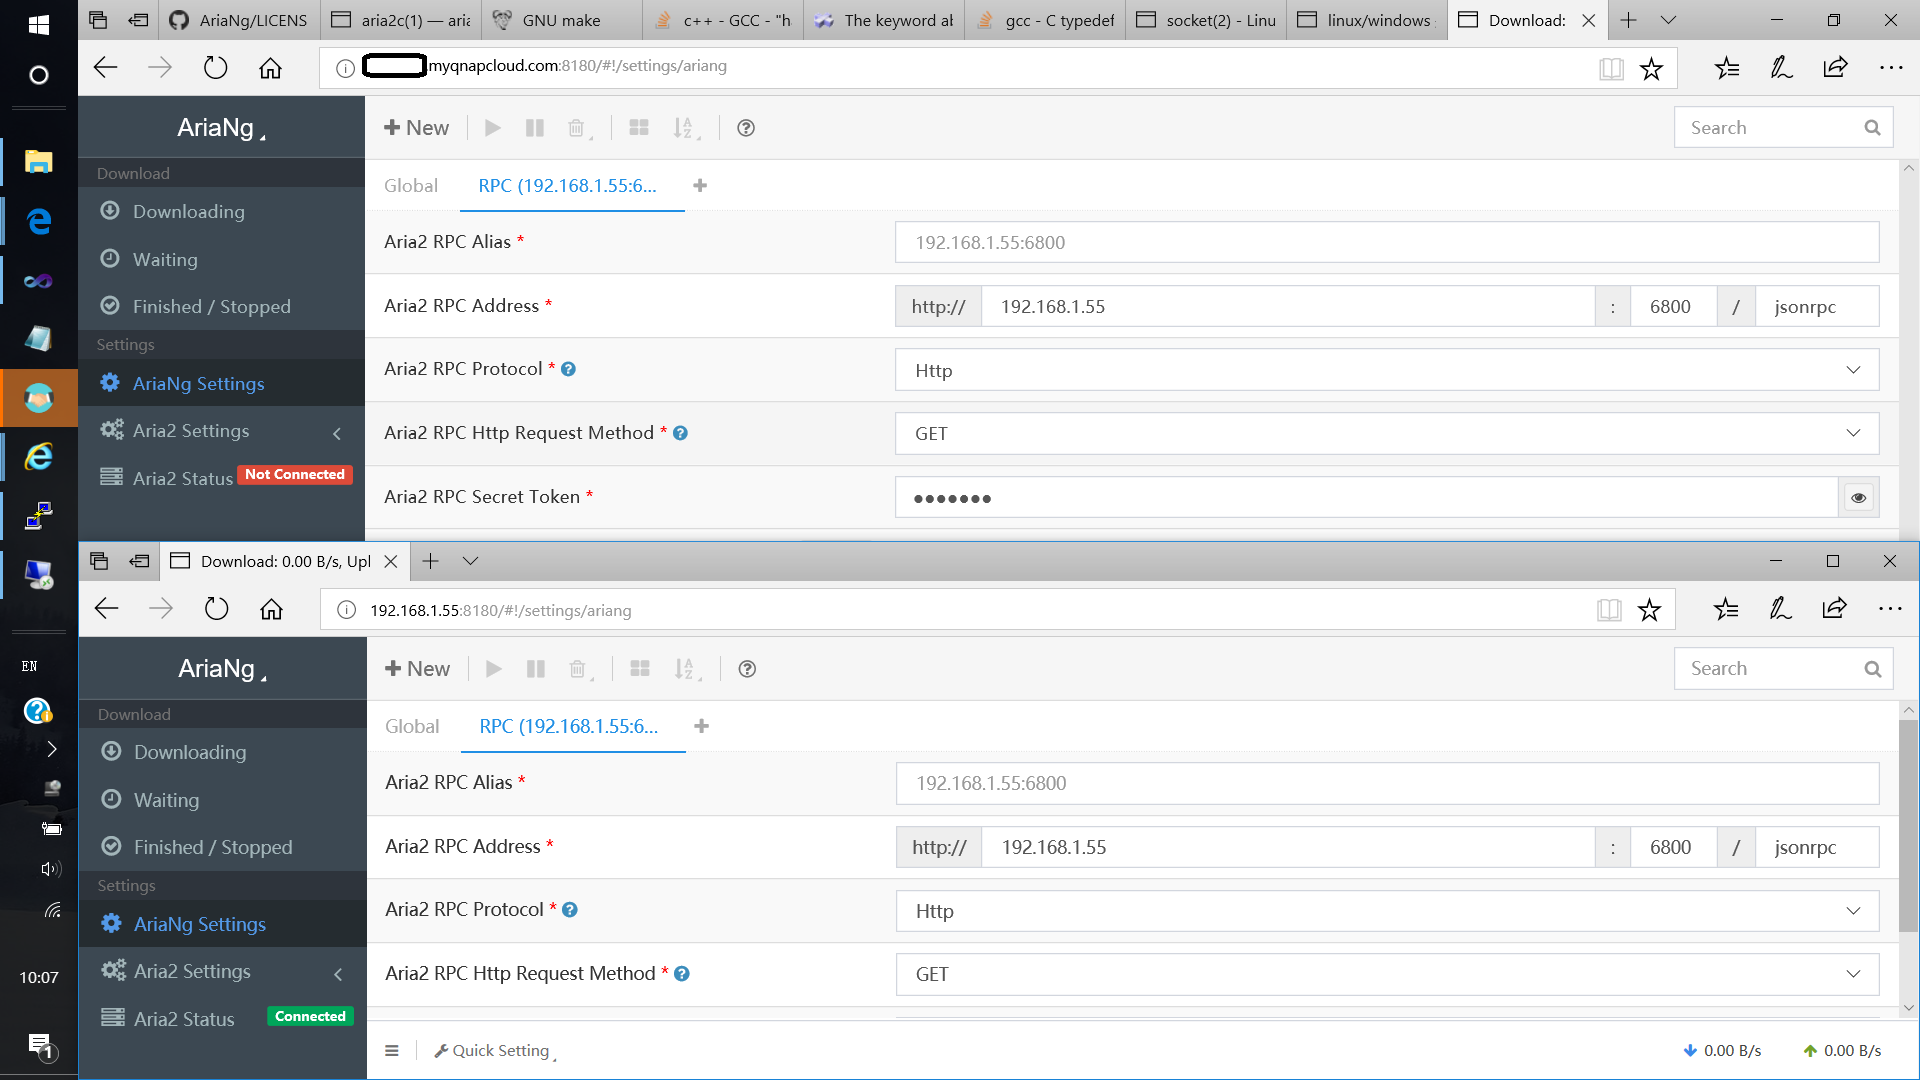Open the Aria2 RPC Http Request Method dropdown
Image resolution: width=1920 pixels, height=1080 pixels.
[x=1852, y=433]
